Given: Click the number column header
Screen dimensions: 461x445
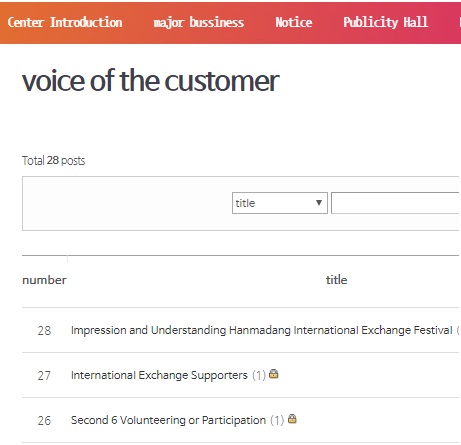Looking at the screenshot, I should [x=44, y=280].
